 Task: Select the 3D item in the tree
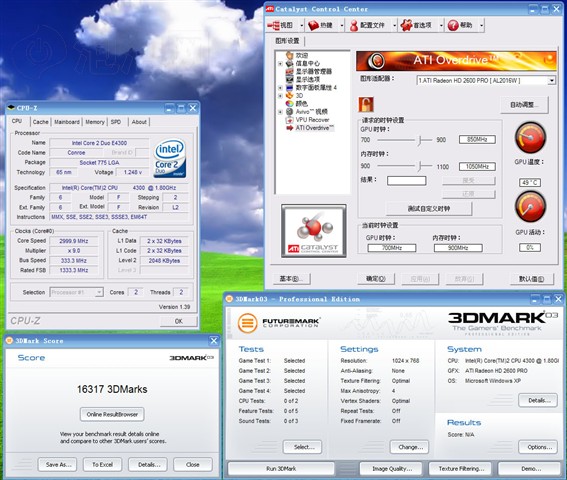[x=299, y=95]
